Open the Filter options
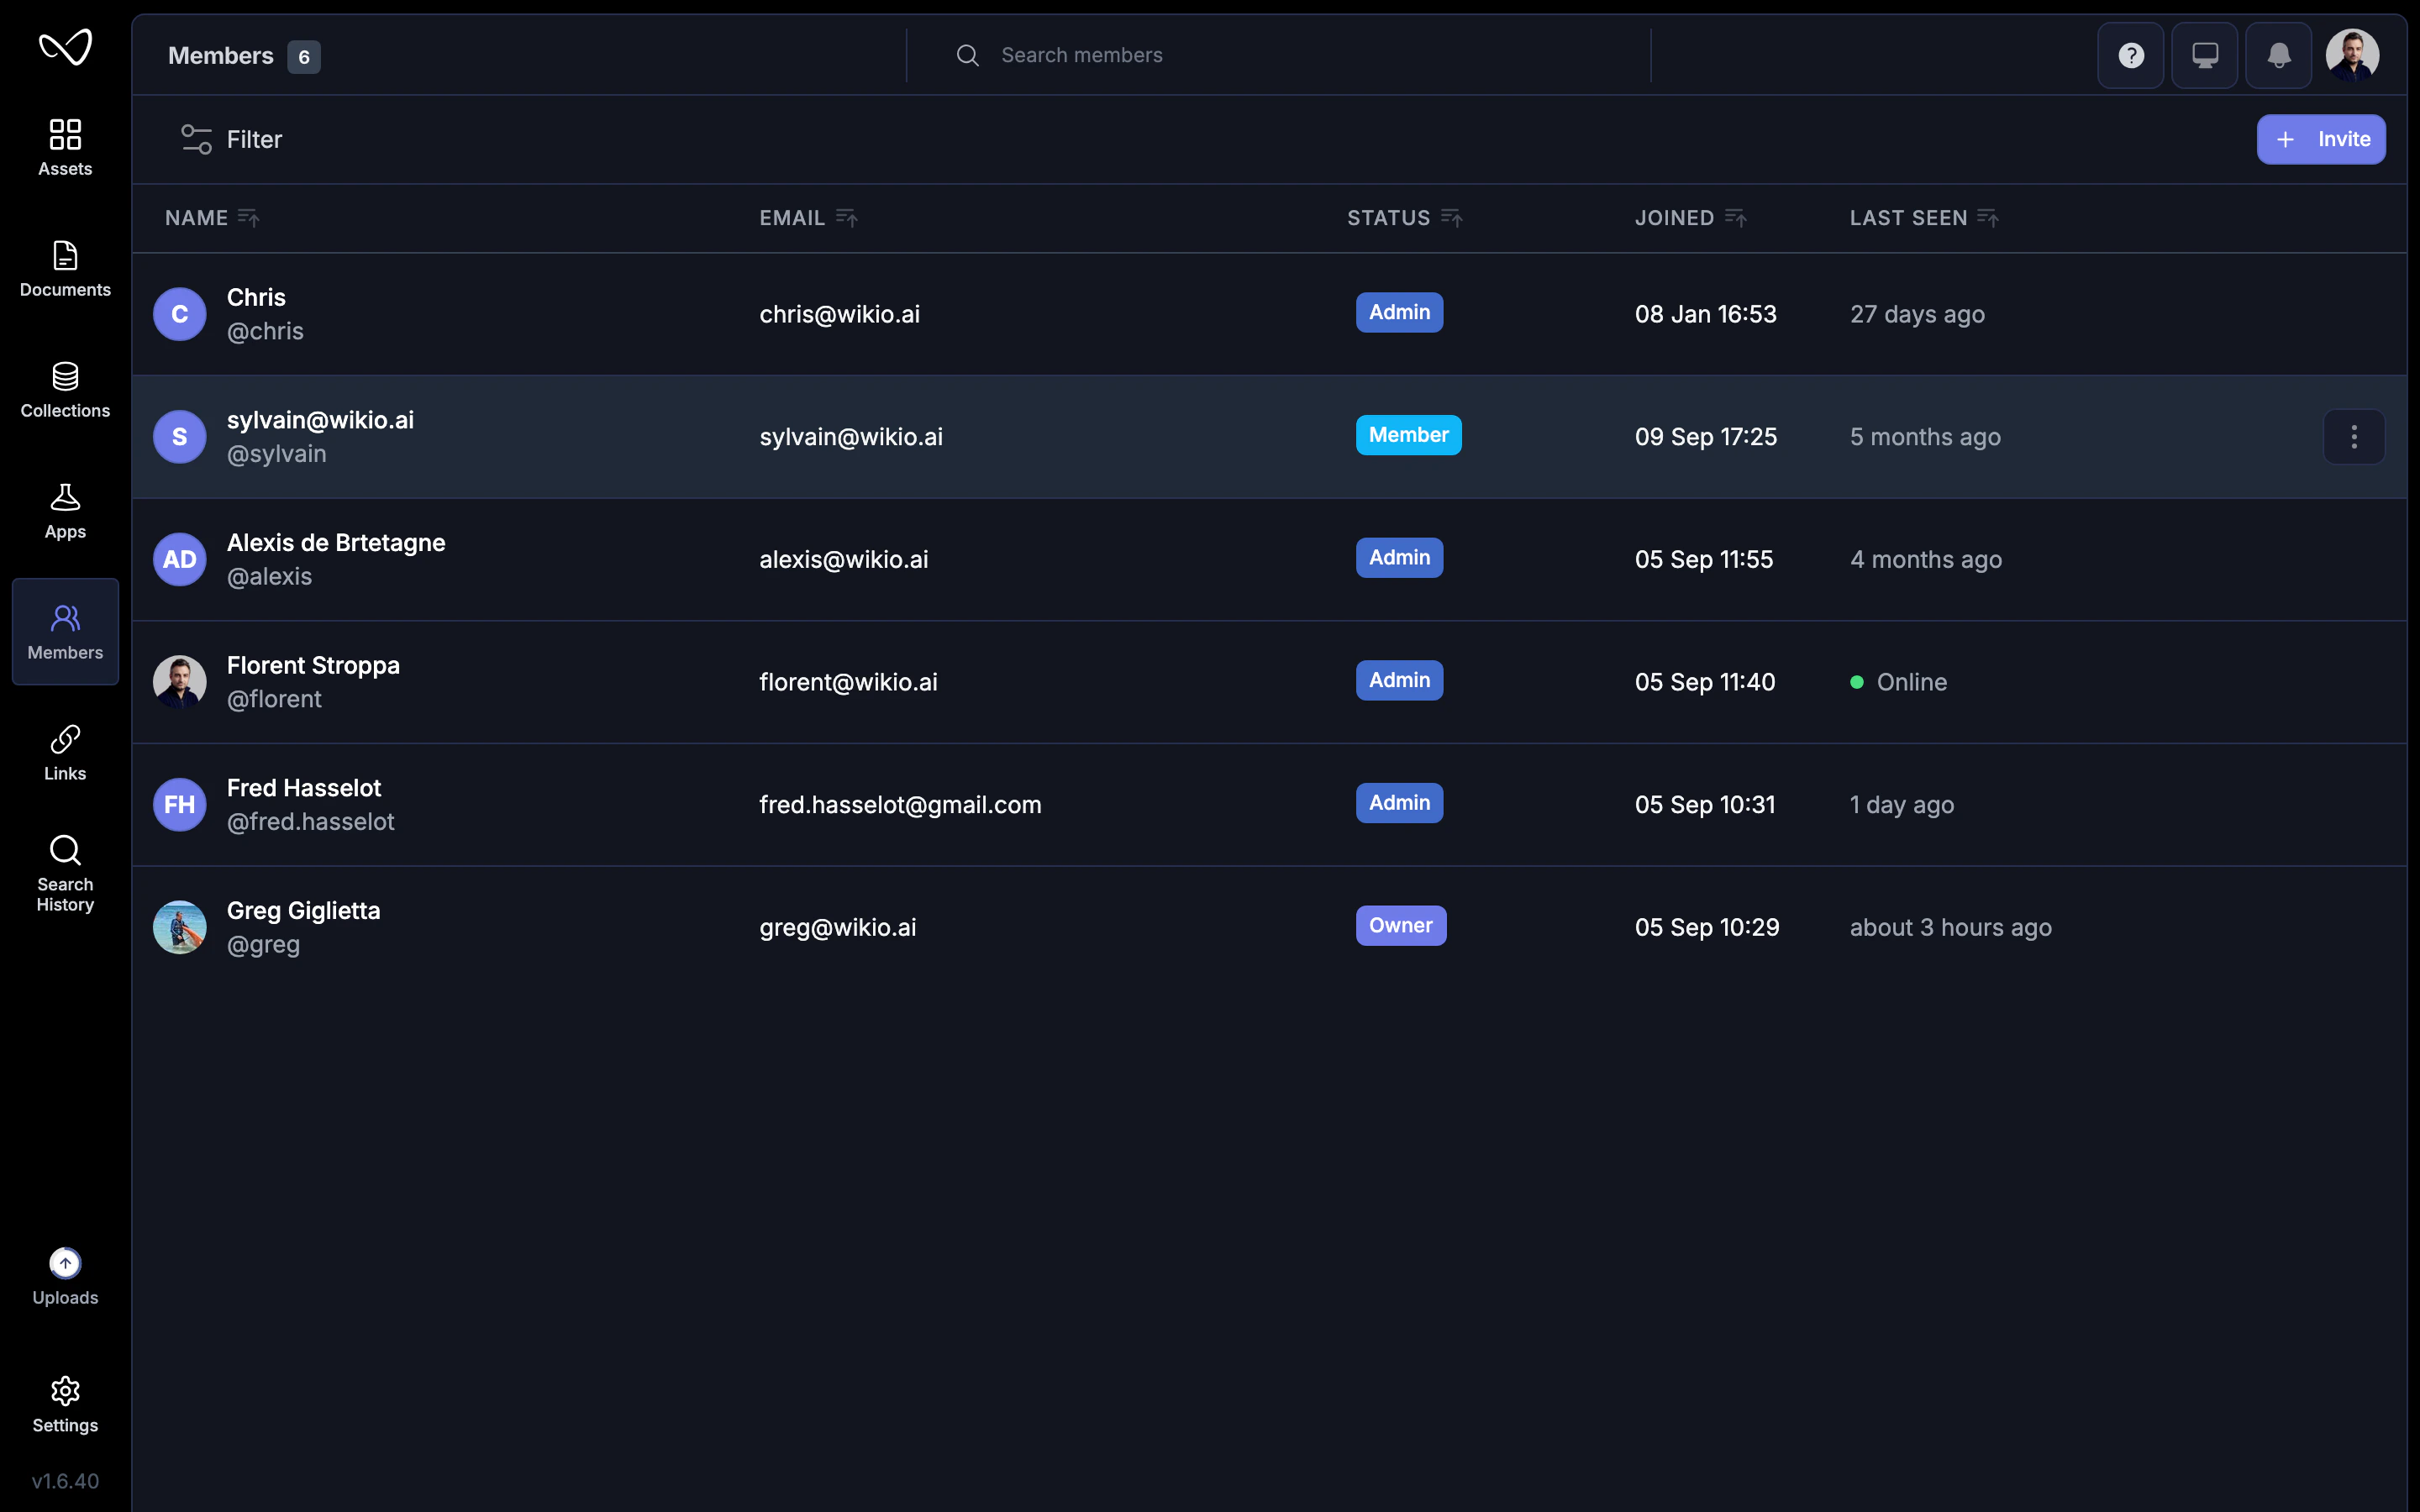2420x1512 pixels. 231,139
